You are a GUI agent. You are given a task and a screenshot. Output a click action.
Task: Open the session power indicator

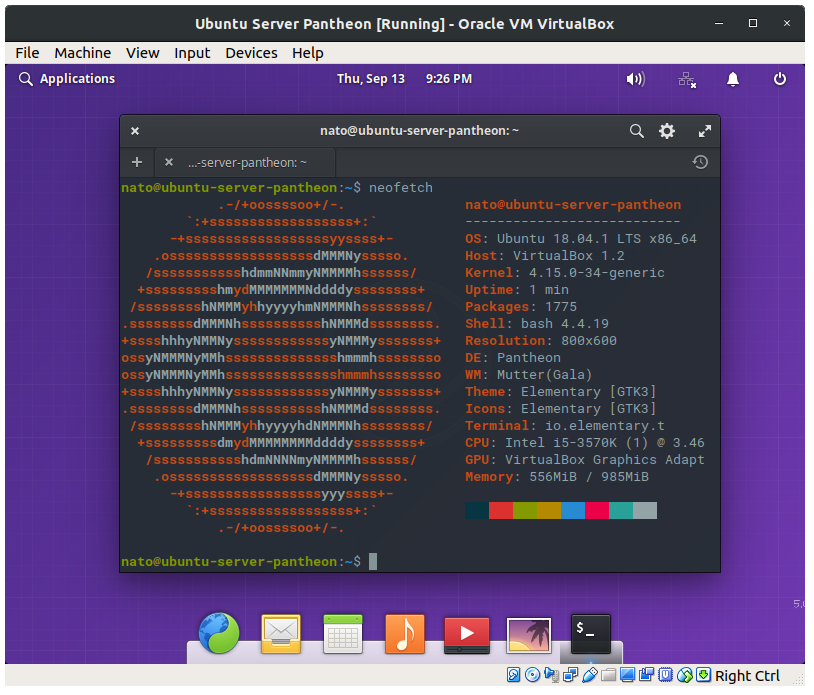tap(779, 79)
